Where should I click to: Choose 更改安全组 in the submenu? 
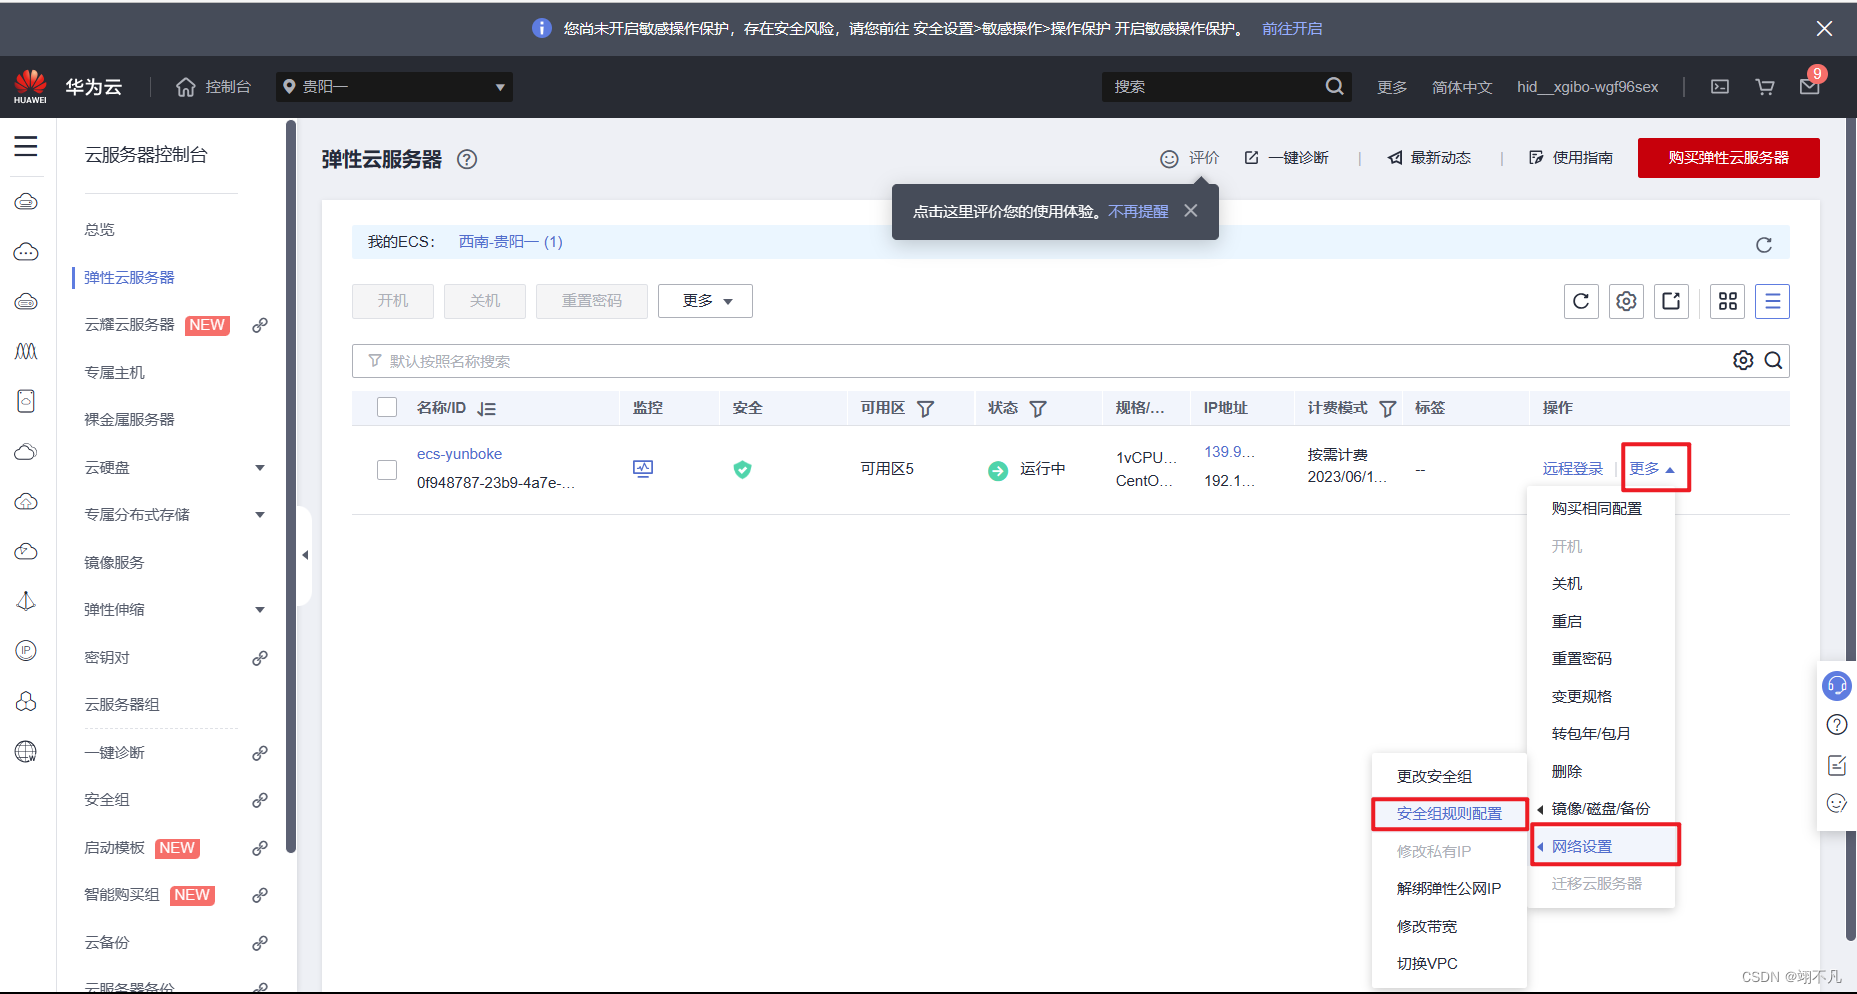click(1434, 777)
